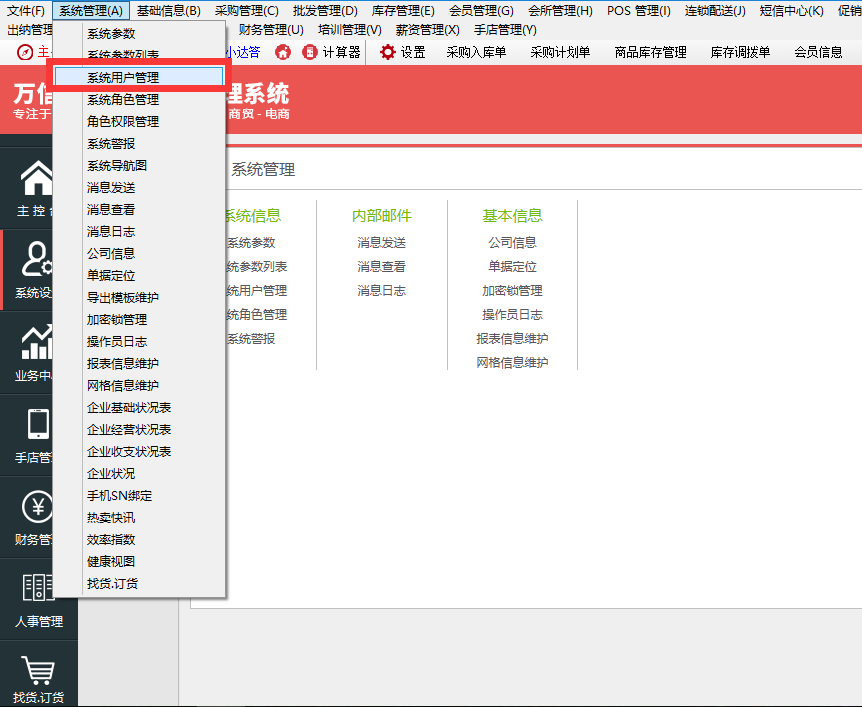
Task: Open the 基础信息(B) menu
Action: click(x=169, y=11)
